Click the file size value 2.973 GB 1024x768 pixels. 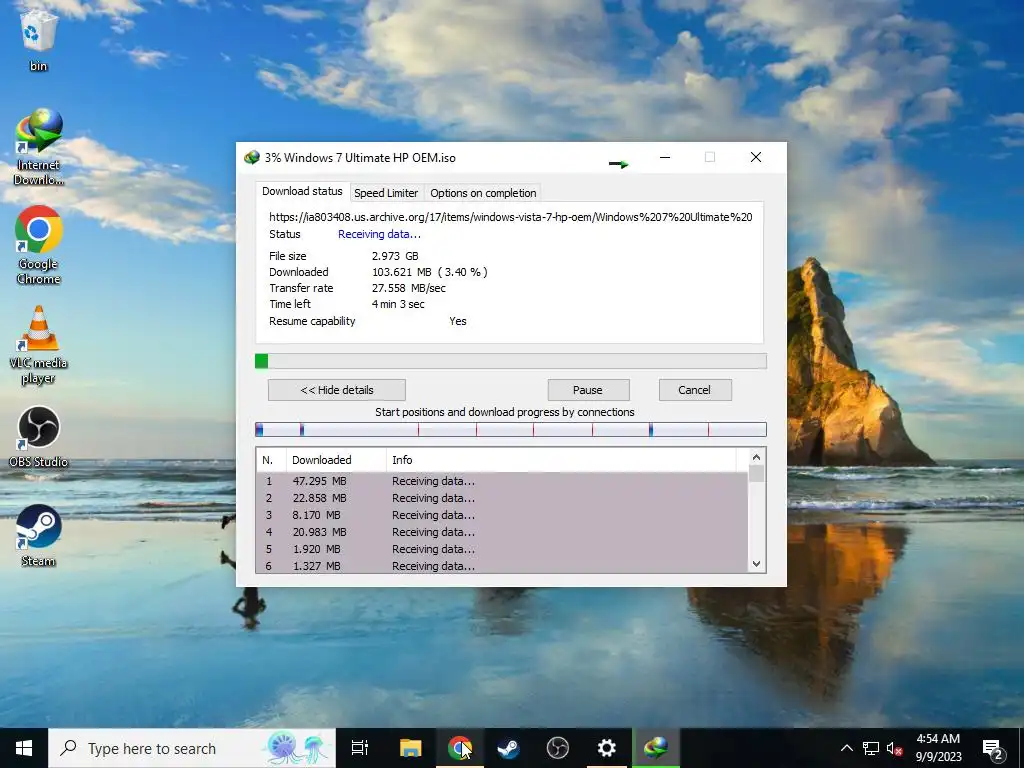pyautogui.click(x=395, y=256)
